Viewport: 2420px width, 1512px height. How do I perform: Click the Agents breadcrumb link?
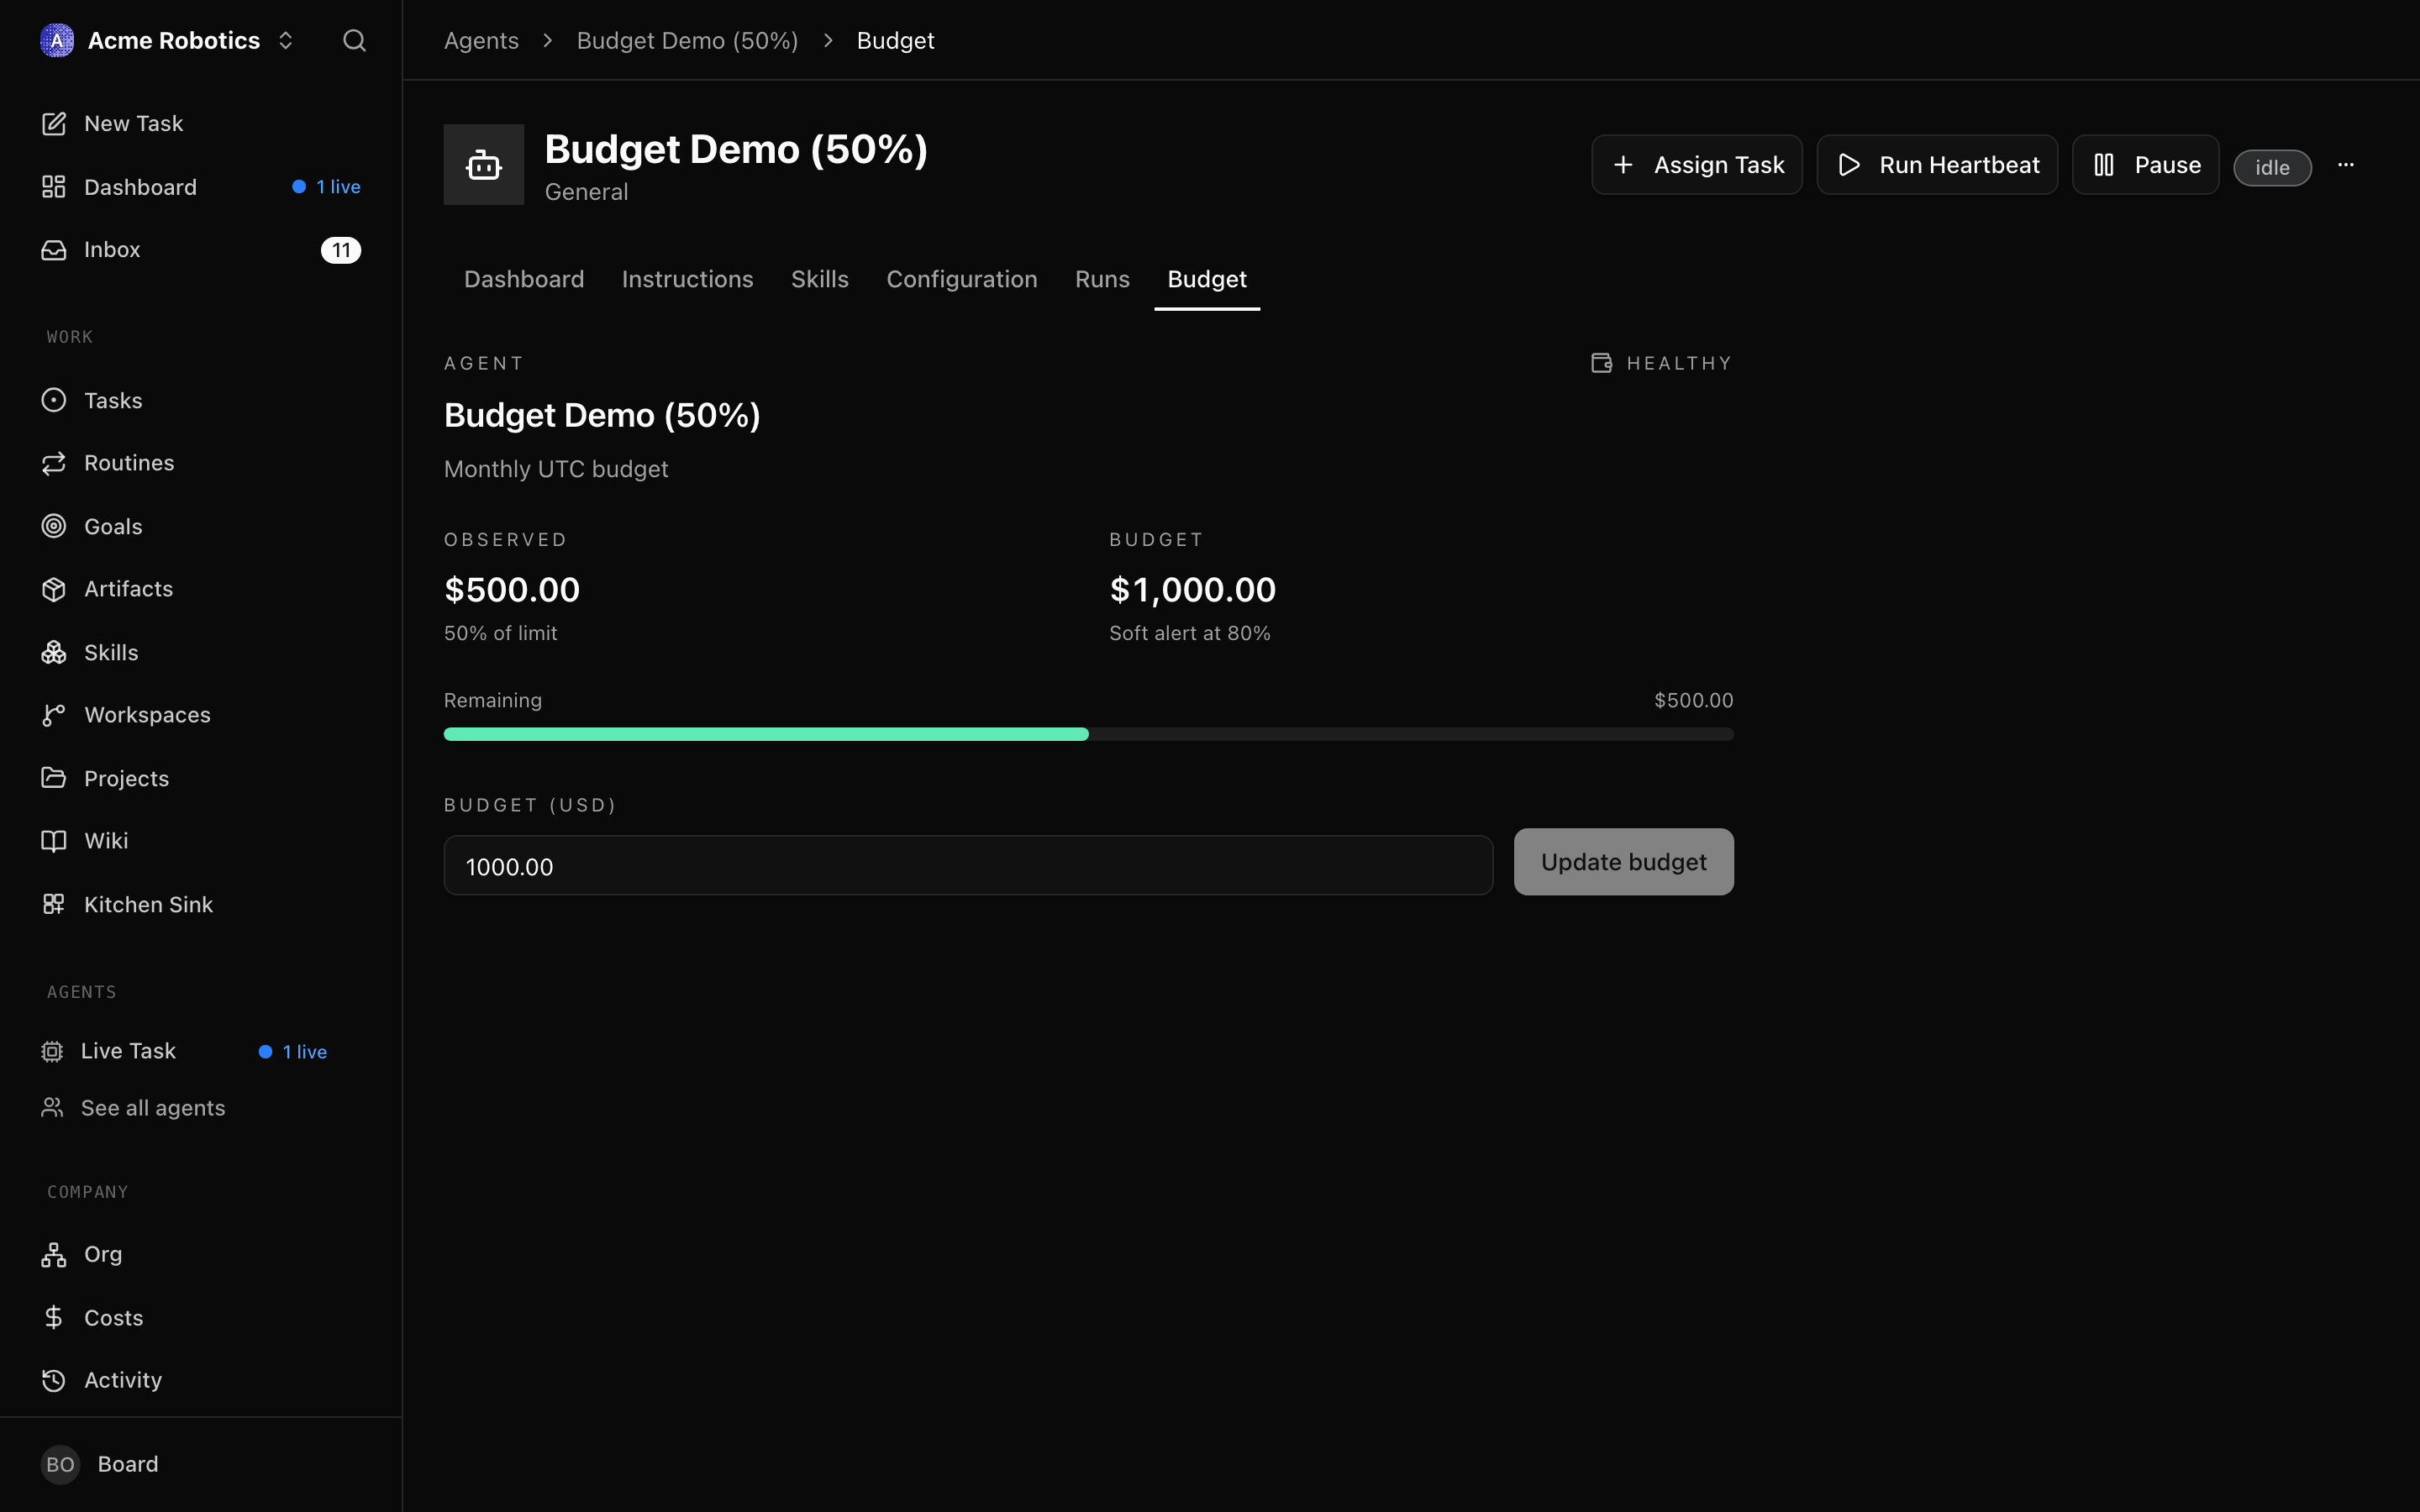(481, 41)
